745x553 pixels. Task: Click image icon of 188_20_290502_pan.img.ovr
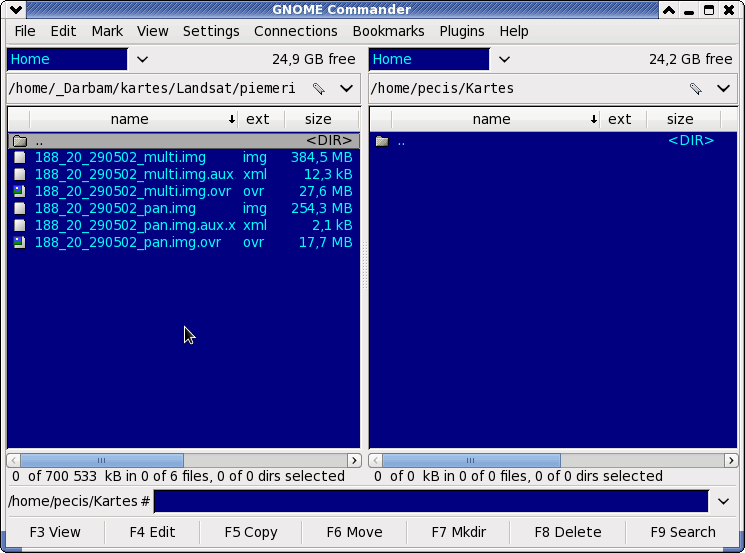point(19,243)
